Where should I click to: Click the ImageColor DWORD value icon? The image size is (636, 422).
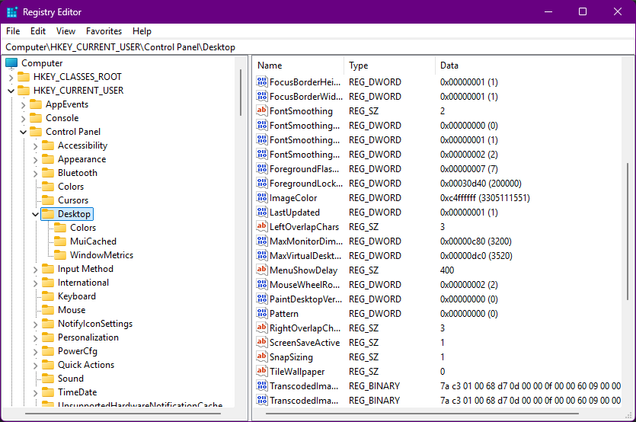pyautogui.click(x=262, y=198)
